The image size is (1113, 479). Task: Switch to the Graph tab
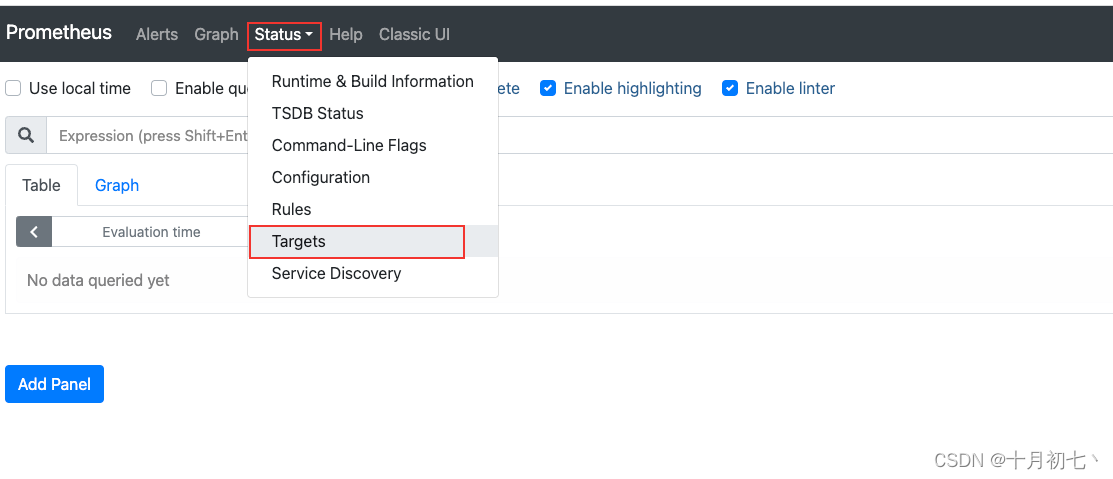[x=117, y=185]
